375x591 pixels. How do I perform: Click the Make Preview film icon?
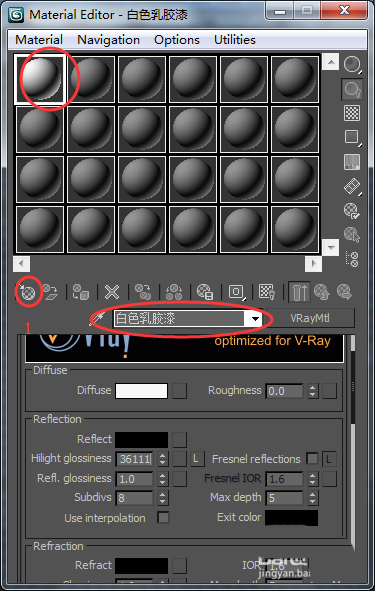click(x=352, y=186)
